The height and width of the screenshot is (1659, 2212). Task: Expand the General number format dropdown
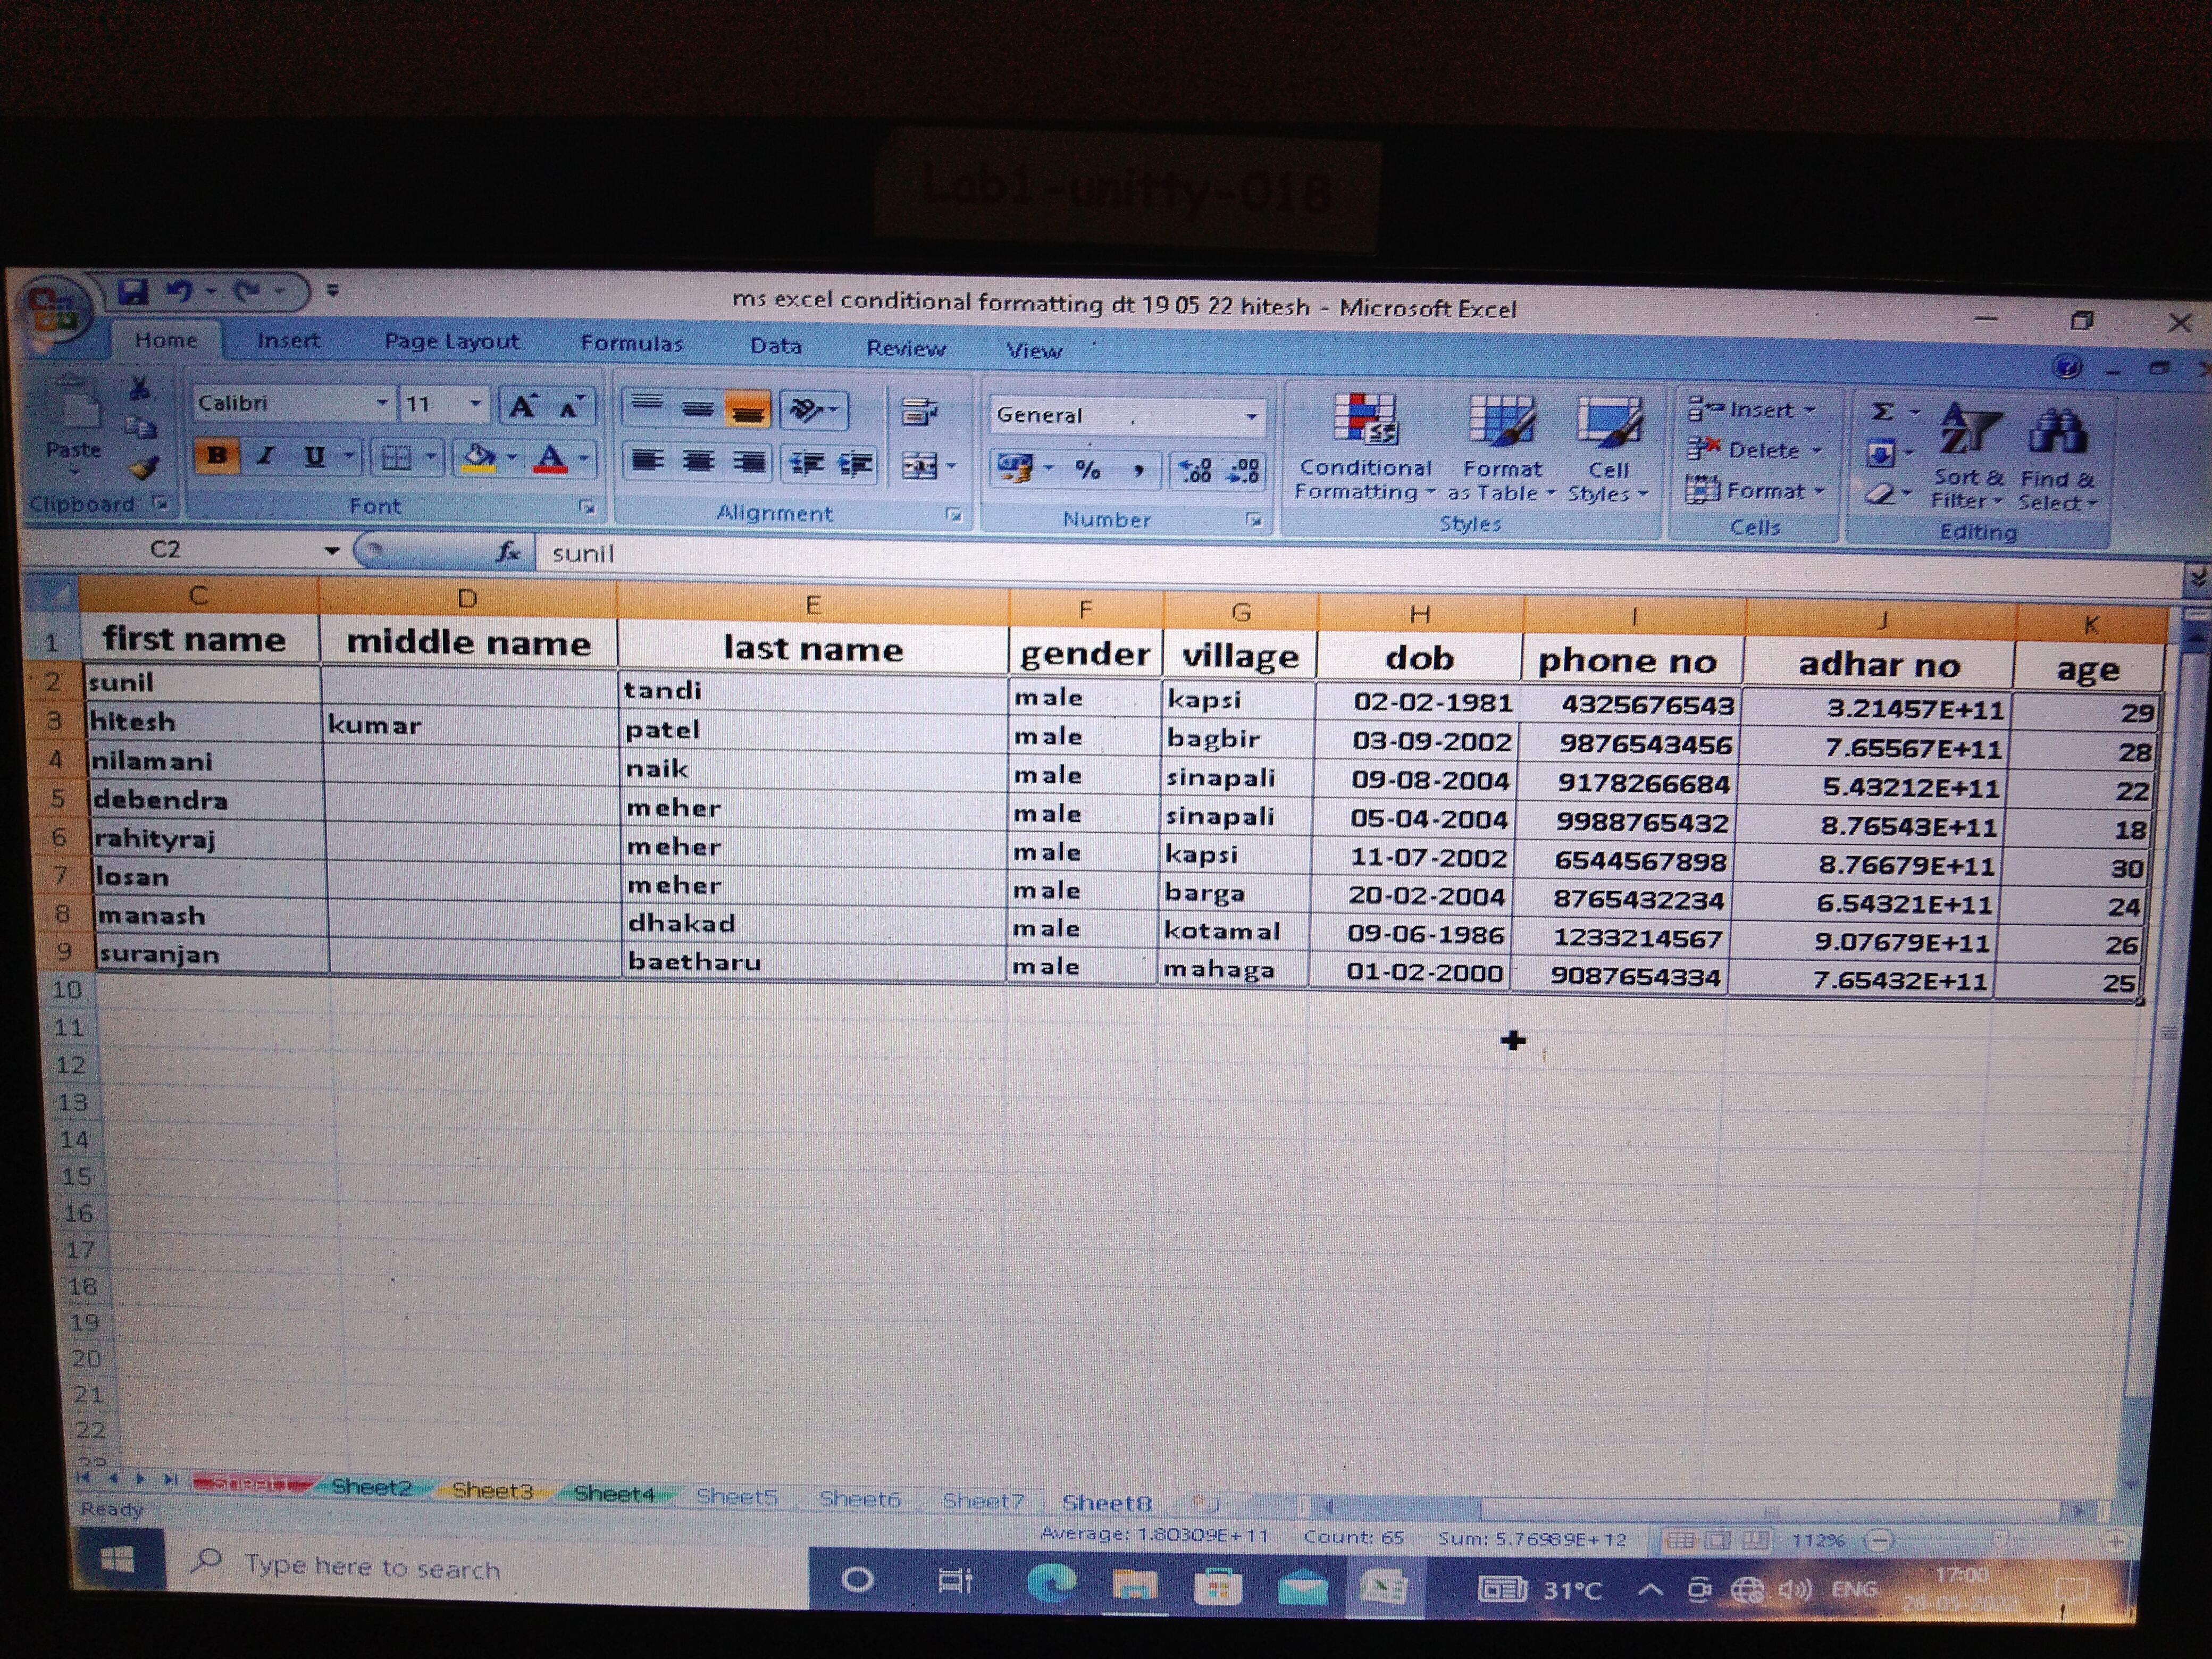[x=1250, y=416]
